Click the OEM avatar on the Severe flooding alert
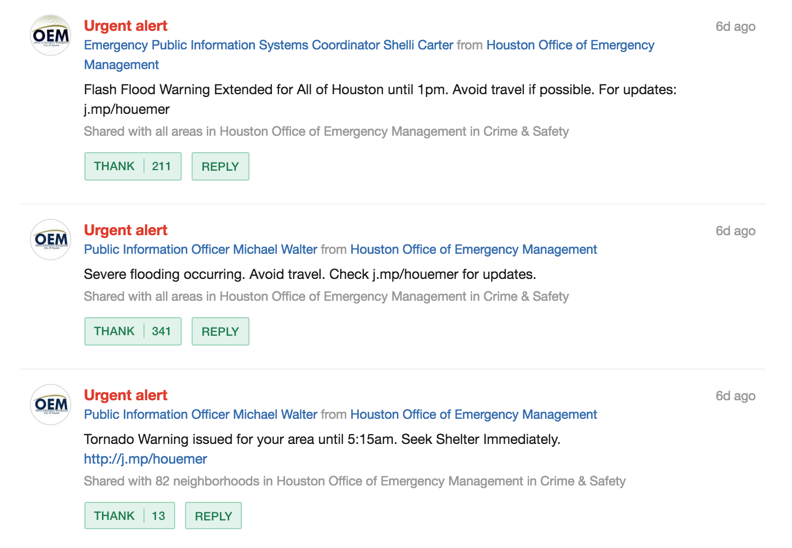The width and height of the screenshot is (792, 548). tap(51, 239)
